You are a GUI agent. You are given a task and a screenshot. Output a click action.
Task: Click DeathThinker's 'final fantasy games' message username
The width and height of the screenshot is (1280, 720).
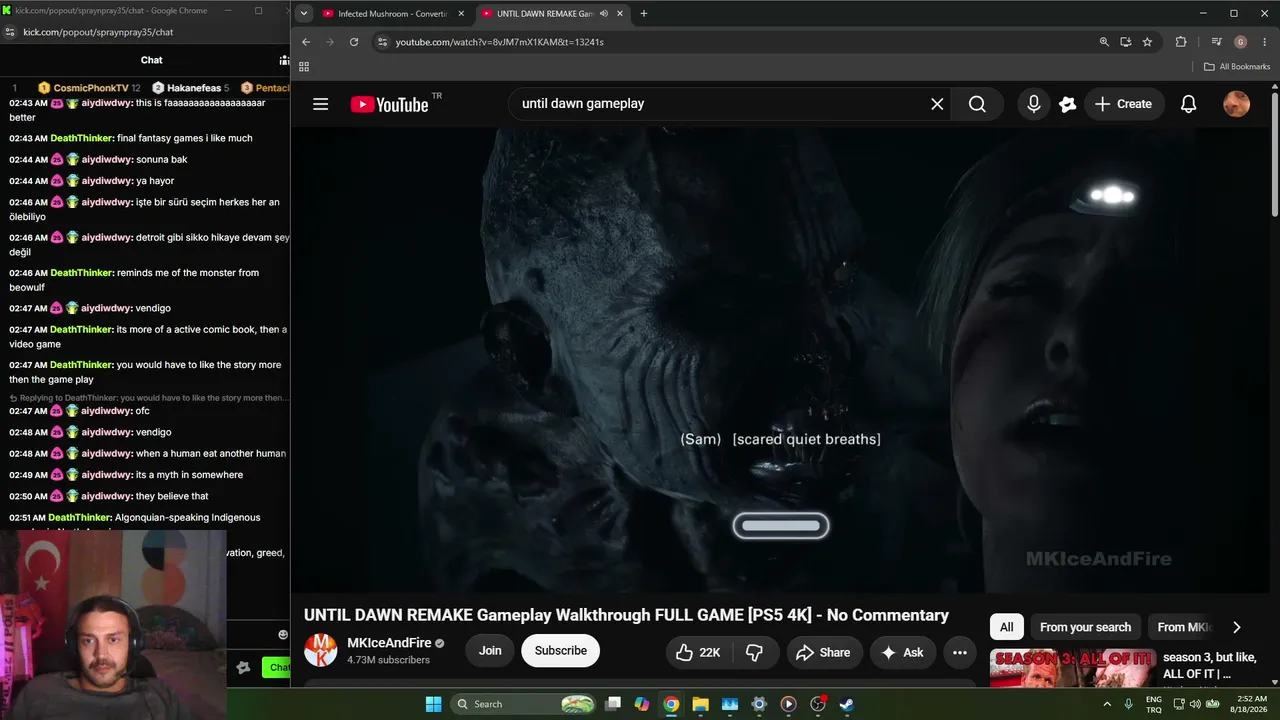[x=82, y=138]
